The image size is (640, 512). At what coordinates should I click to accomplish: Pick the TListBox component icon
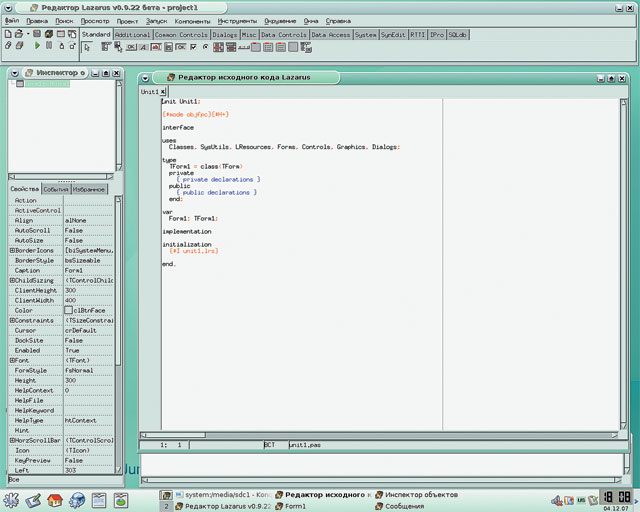[218, 47]
